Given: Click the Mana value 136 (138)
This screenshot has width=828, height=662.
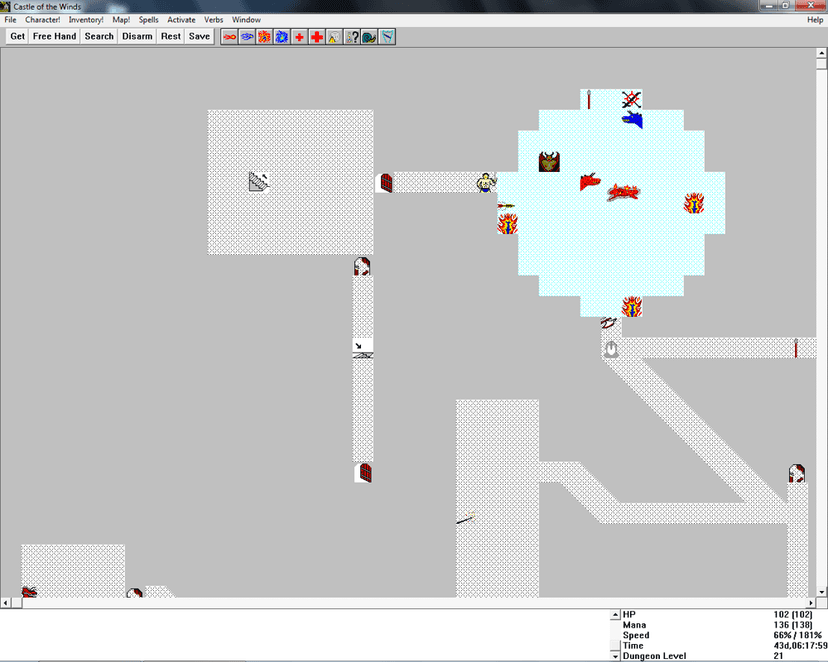Looking at the screenshot, I should point(793,625).
